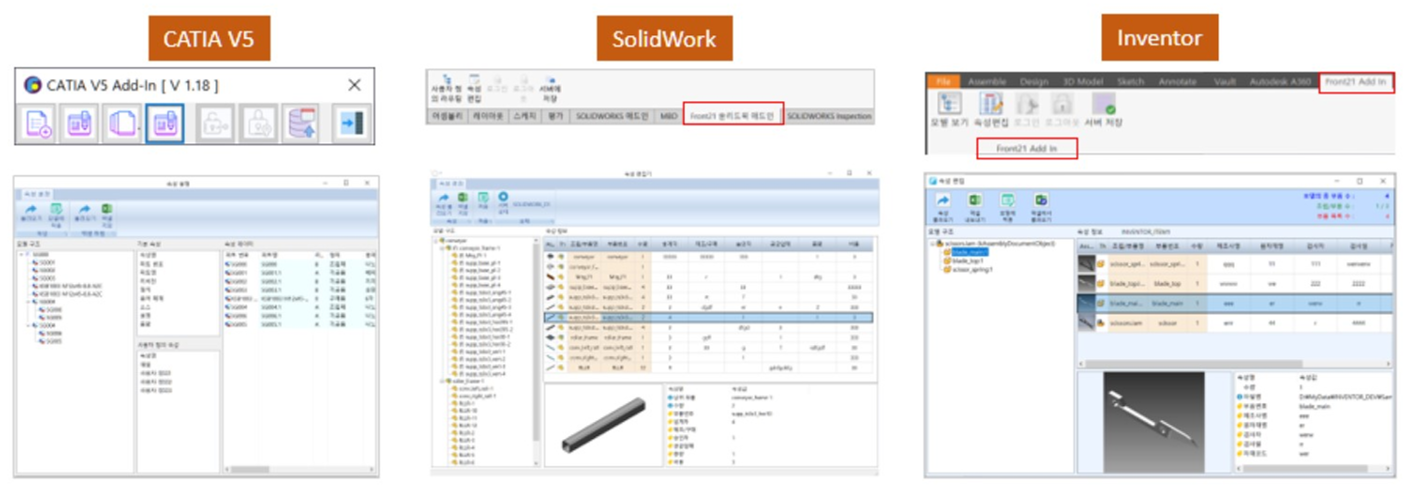Screen dimensions: 1406x490
Task: Open the Vault tab in Inventor
Action: pos(1224,81)
